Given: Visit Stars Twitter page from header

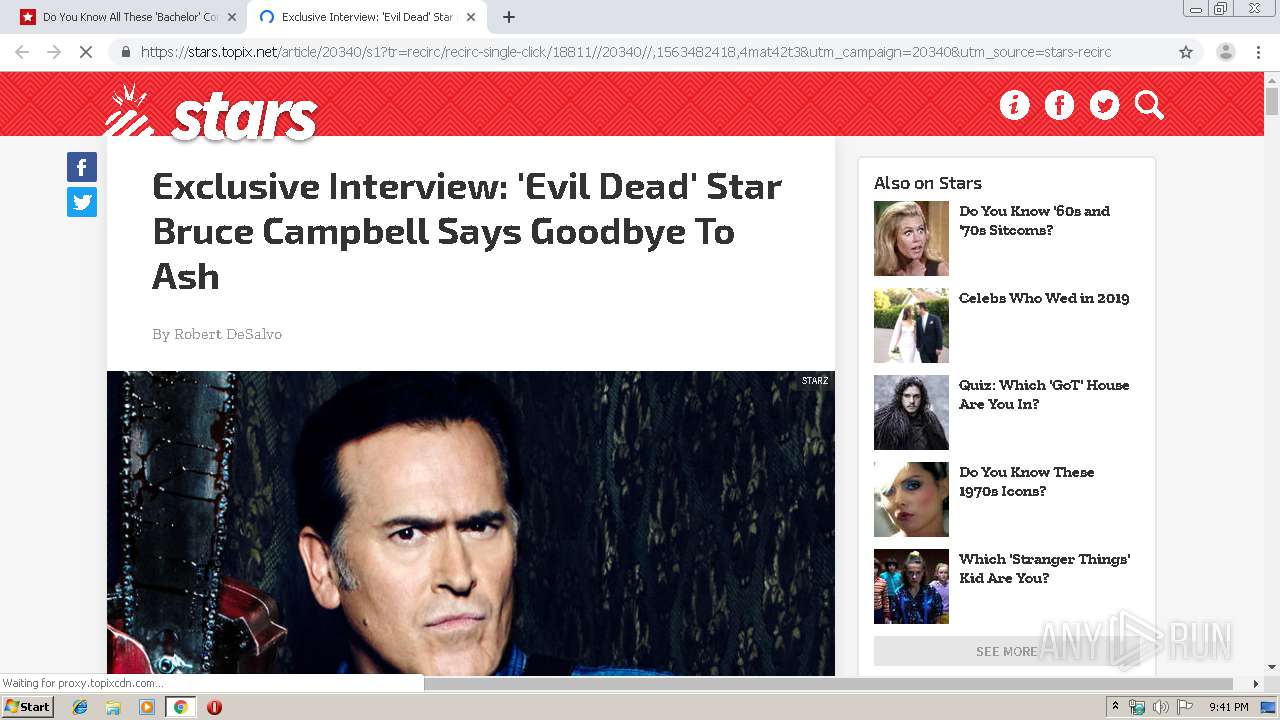Looking at the screenshot, I should coord(1104,105).
